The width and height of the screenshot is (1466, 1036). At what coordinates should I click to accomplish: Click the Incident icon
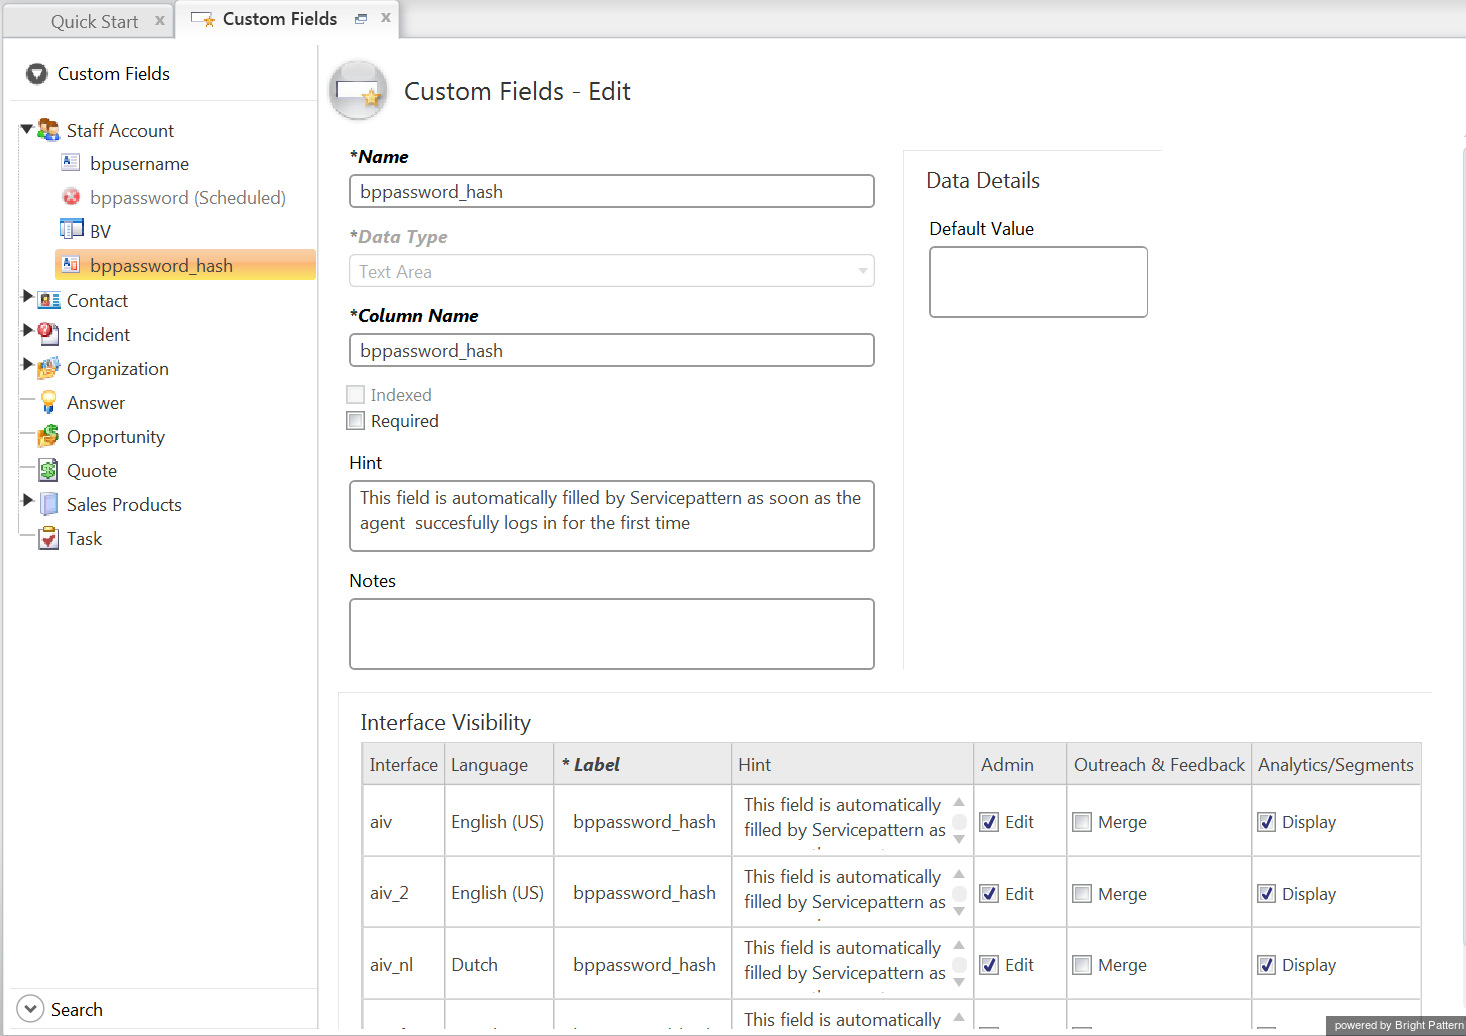tap(48, 333)
